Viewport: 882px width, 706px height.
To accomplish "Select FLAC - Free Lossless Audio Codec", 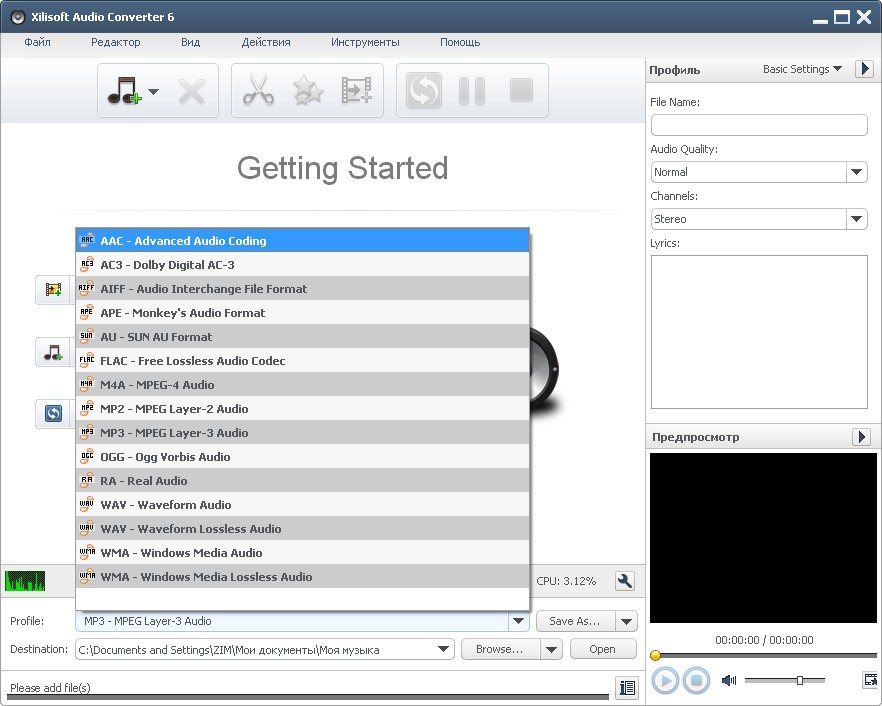I will click(192, 361).
